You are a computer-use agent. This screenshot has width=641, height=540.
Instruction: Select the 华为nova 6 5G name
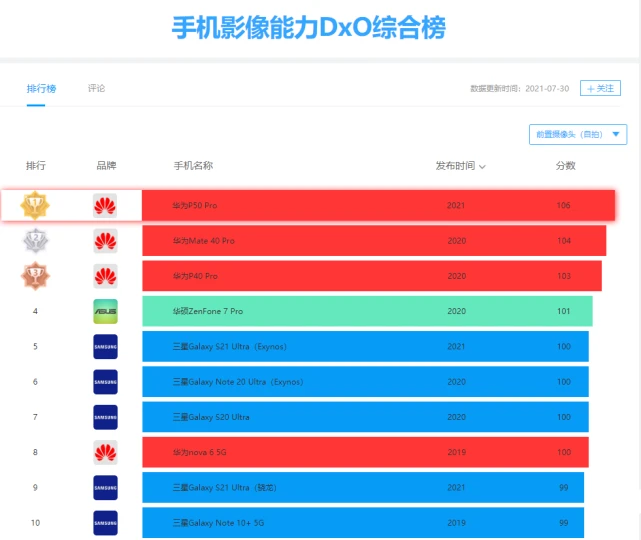[199, 452]
